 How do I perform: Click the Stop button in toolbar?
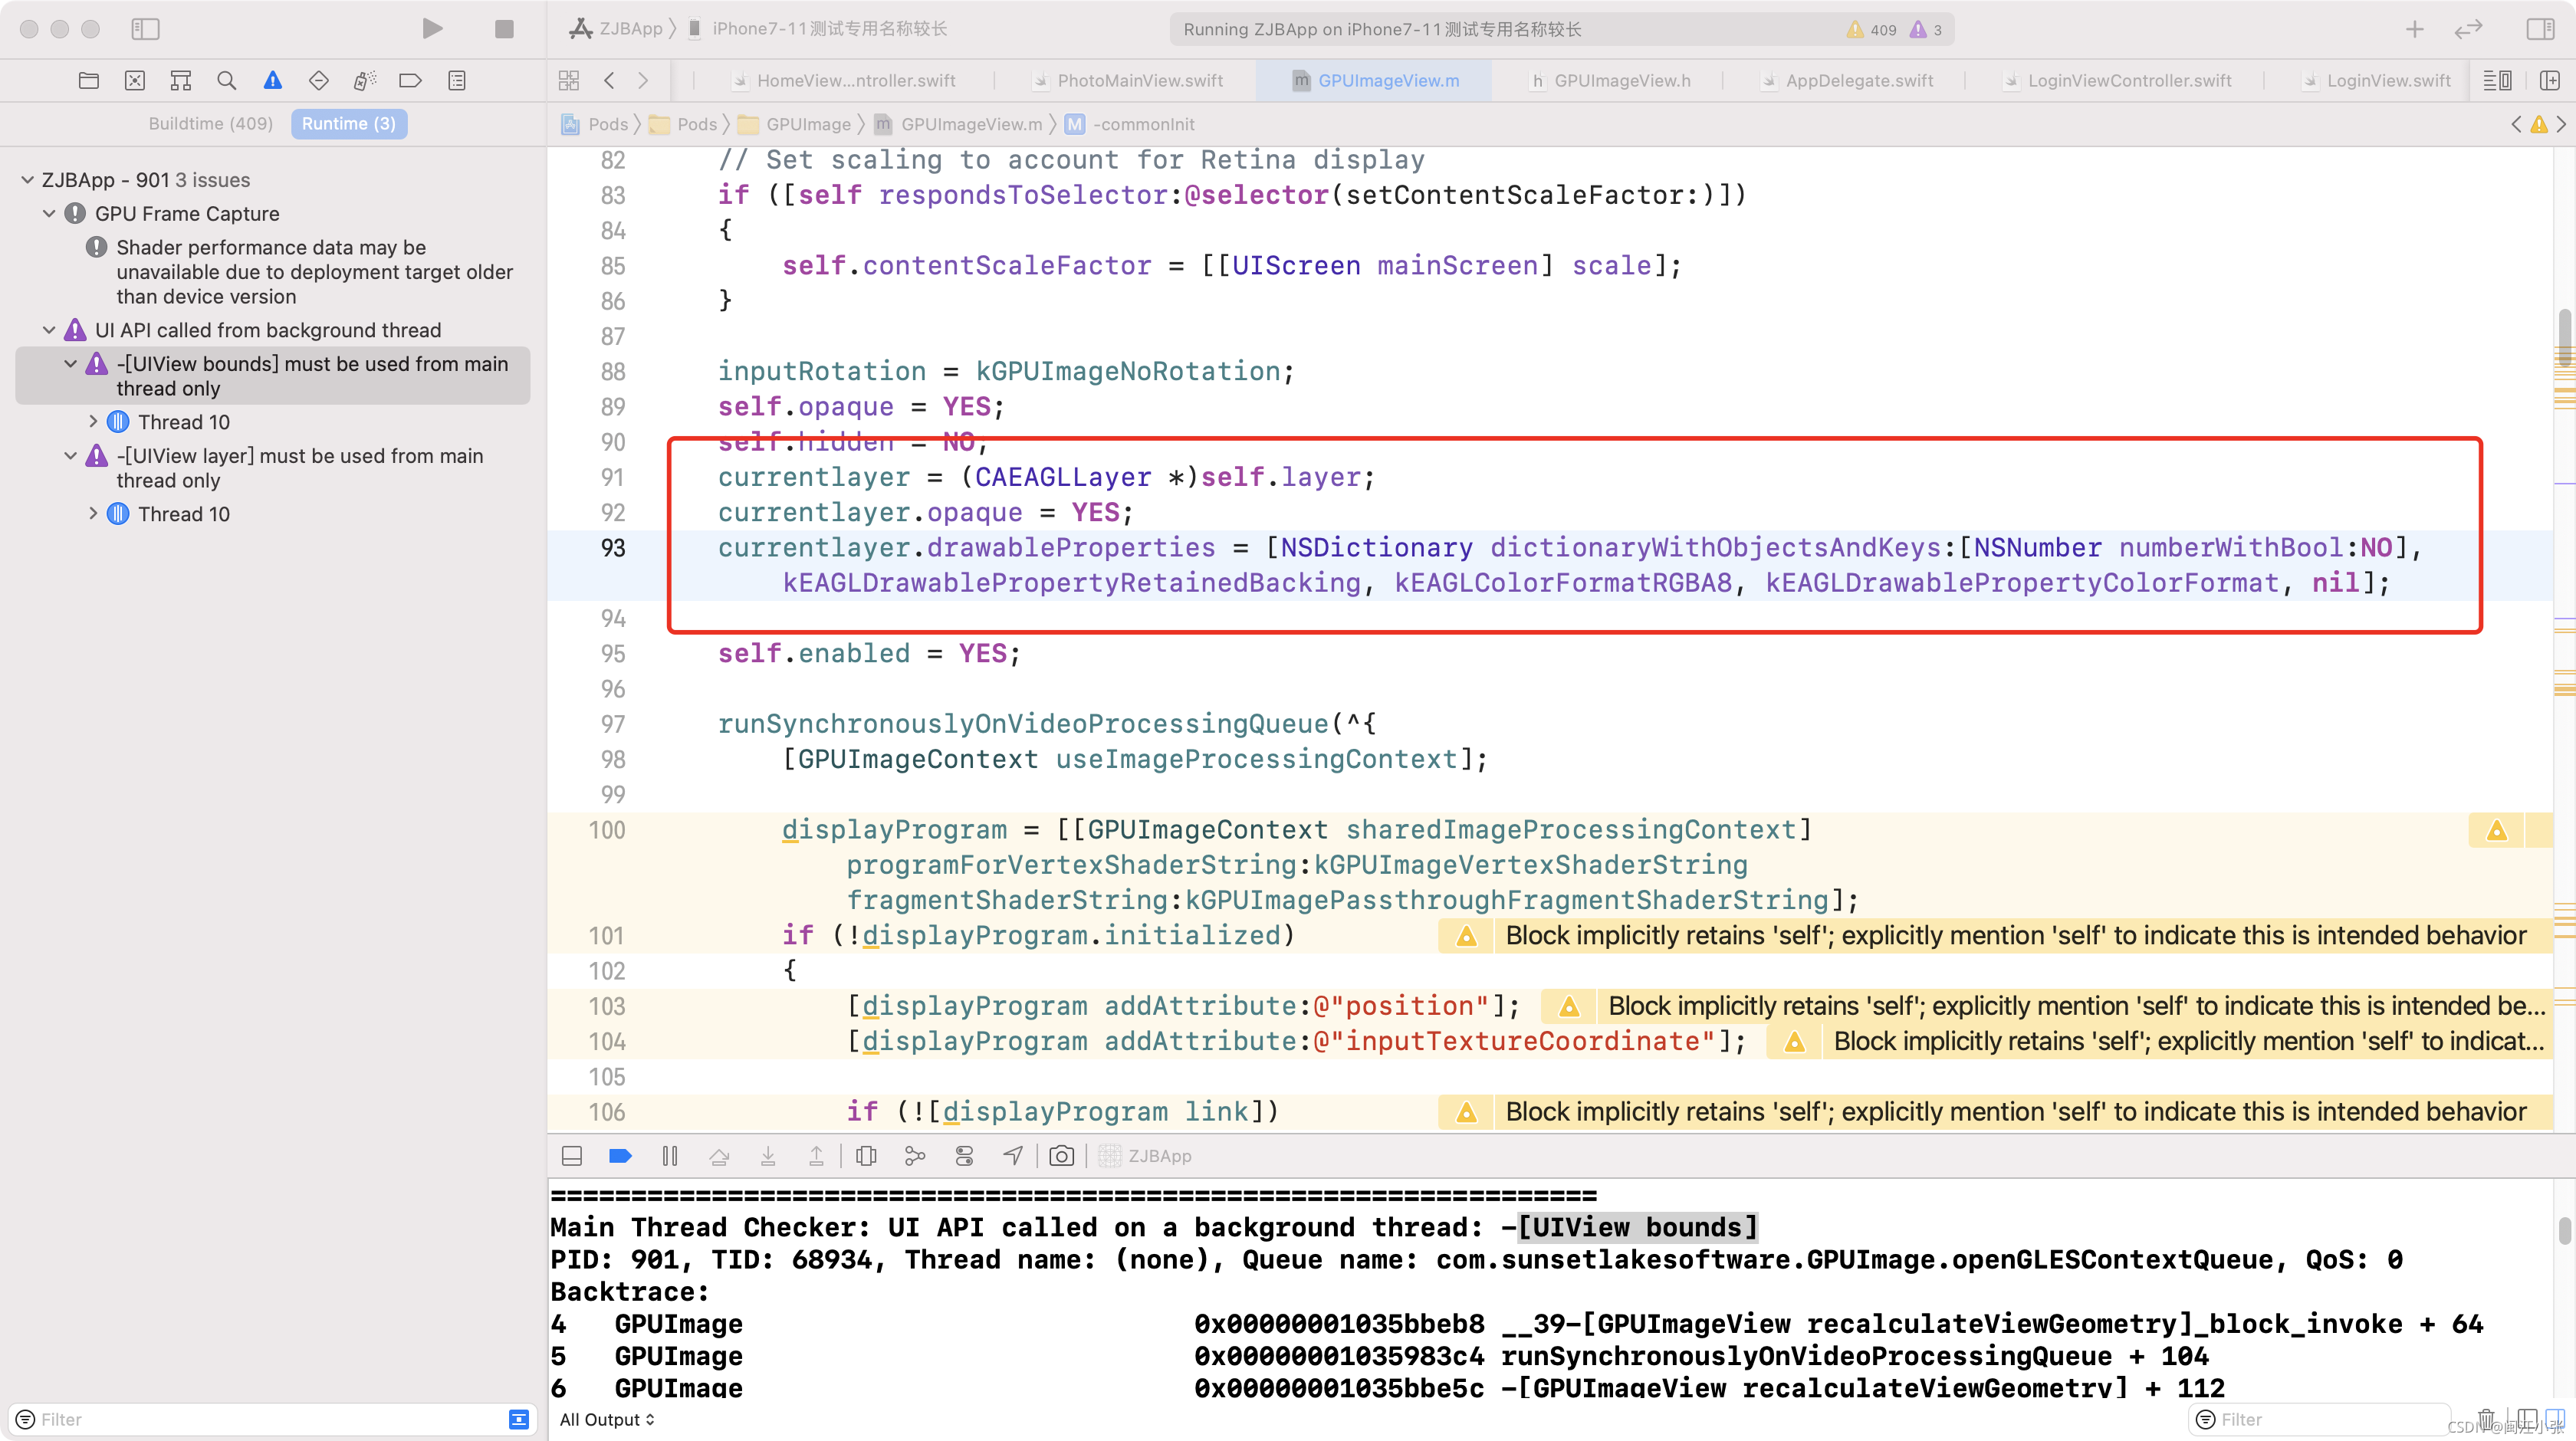pyautogui.click(x=504, y=29)
